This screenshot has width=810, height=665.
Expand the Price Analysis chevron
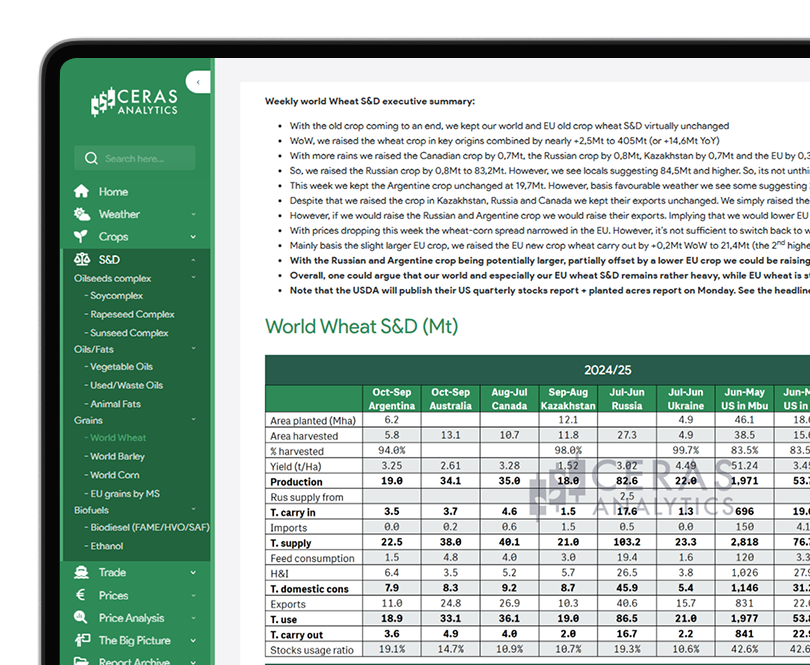coord(193,618)
